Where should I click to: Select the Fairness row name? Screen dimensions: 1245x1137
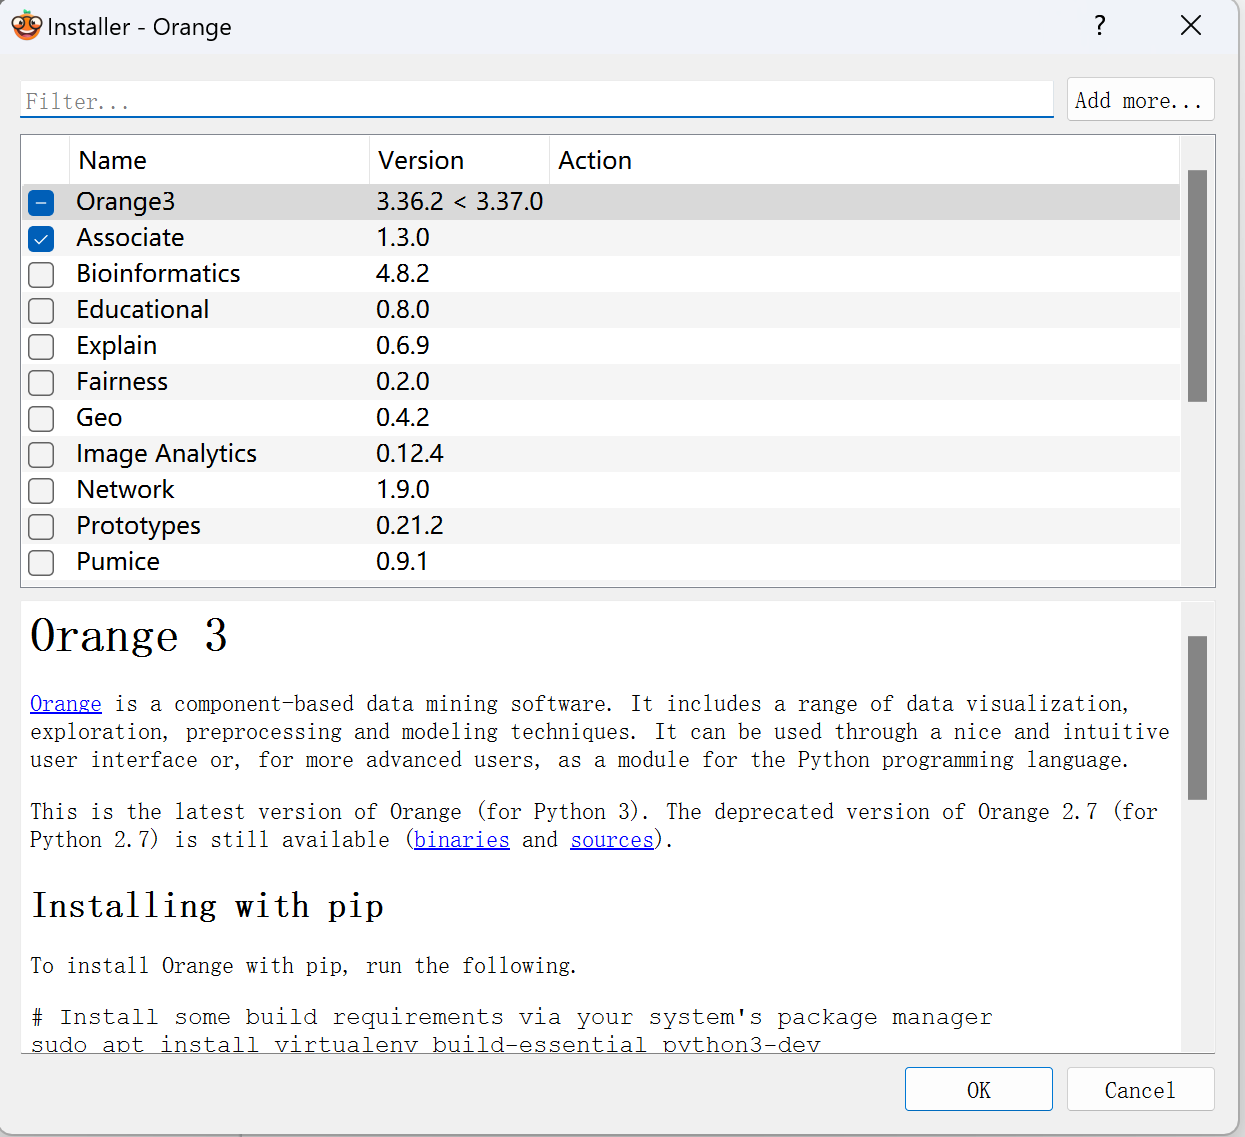(122, 382)
